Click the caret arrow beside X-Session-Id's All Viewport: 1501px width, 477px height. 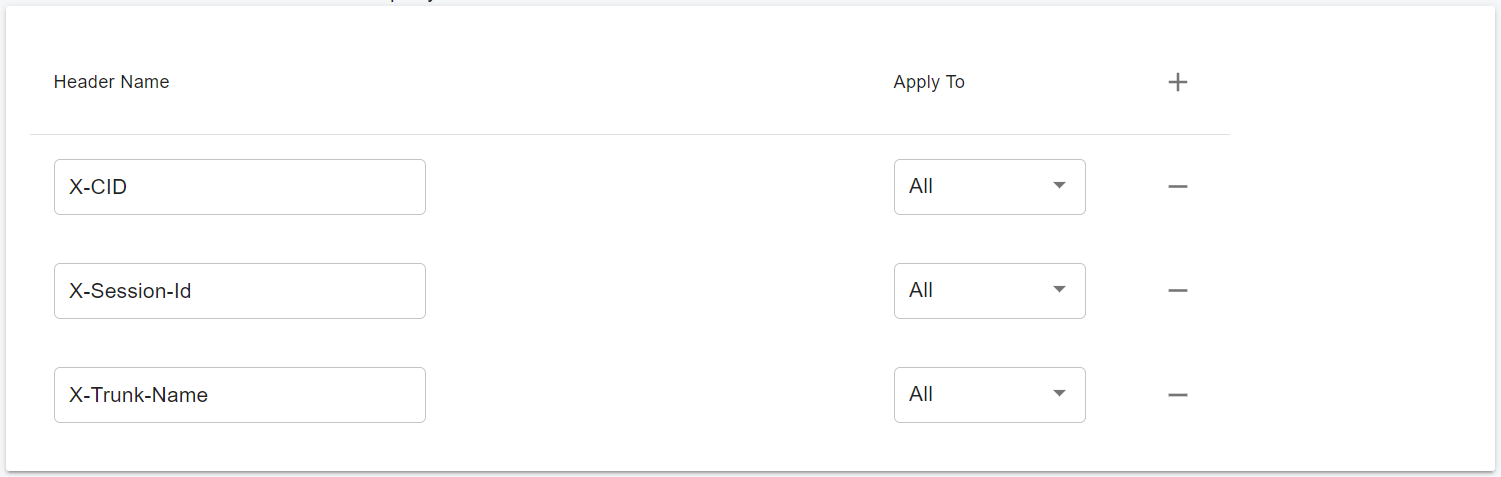pos(1059,290)
